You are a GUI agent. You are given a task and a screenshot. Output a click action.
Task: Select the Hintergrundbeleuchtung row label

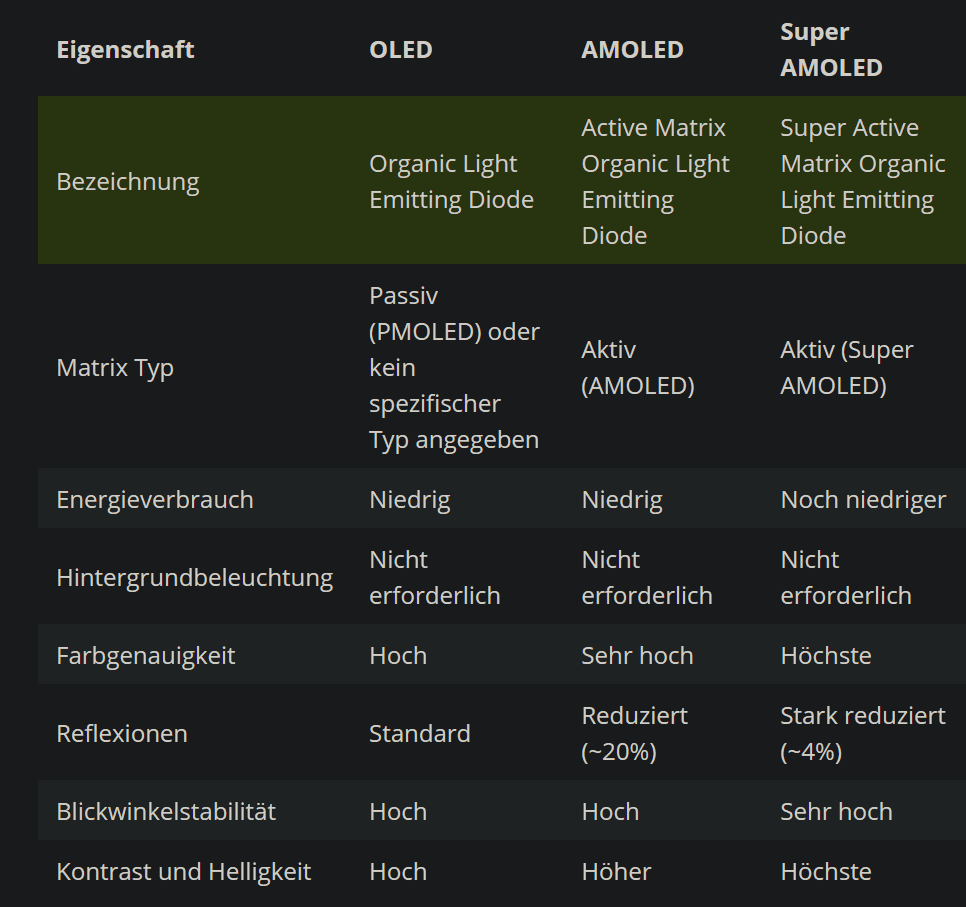[x=194, y=577]
